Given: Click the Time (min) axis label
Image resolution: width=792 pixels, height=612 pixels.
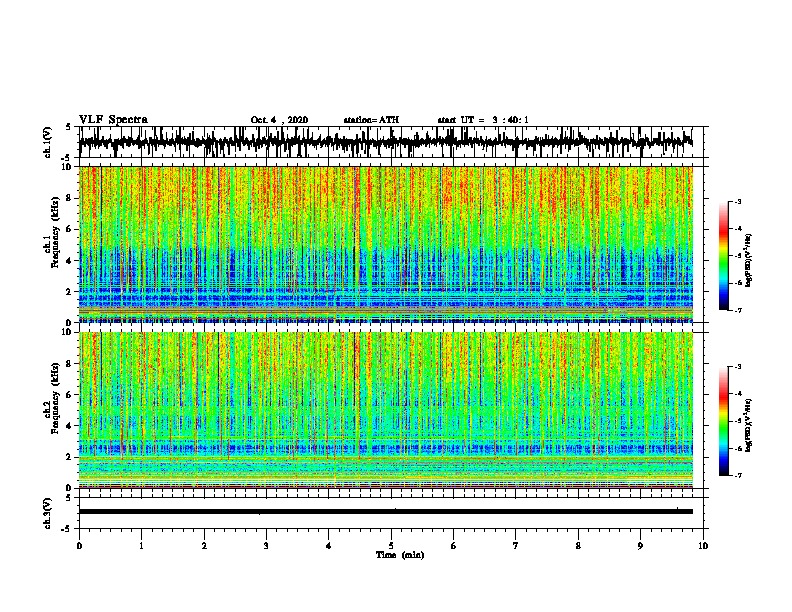Looking at the screenshot, I should point(400,555).
